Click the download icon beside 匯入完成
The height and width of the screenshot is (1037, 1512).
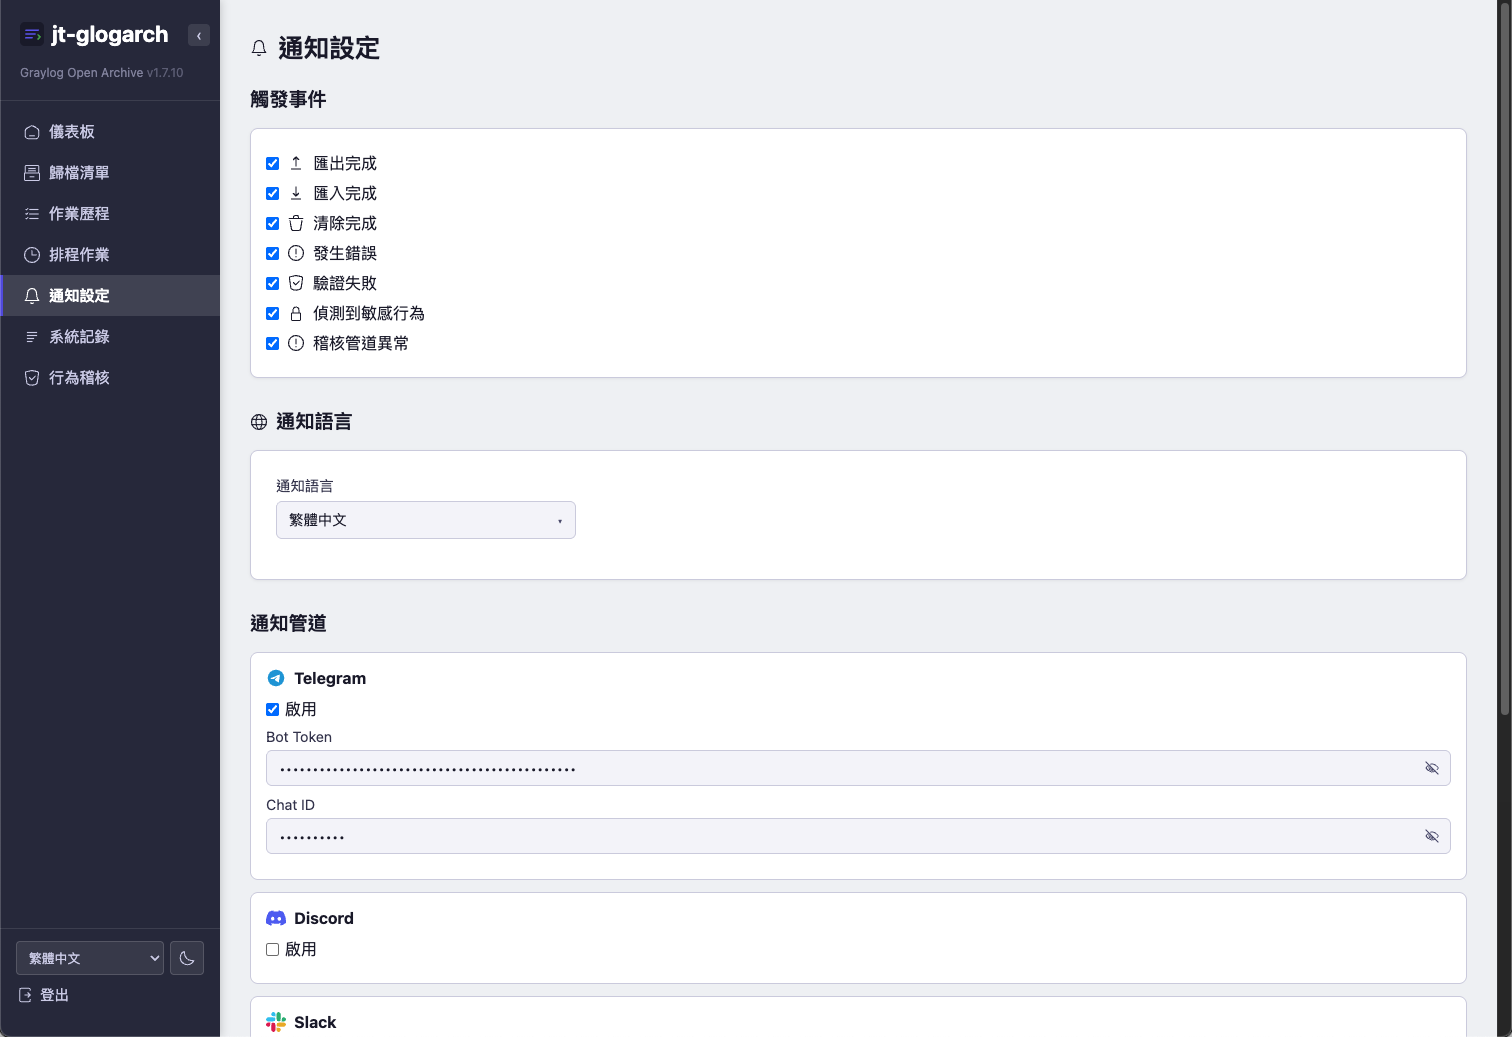click(296, 193)
